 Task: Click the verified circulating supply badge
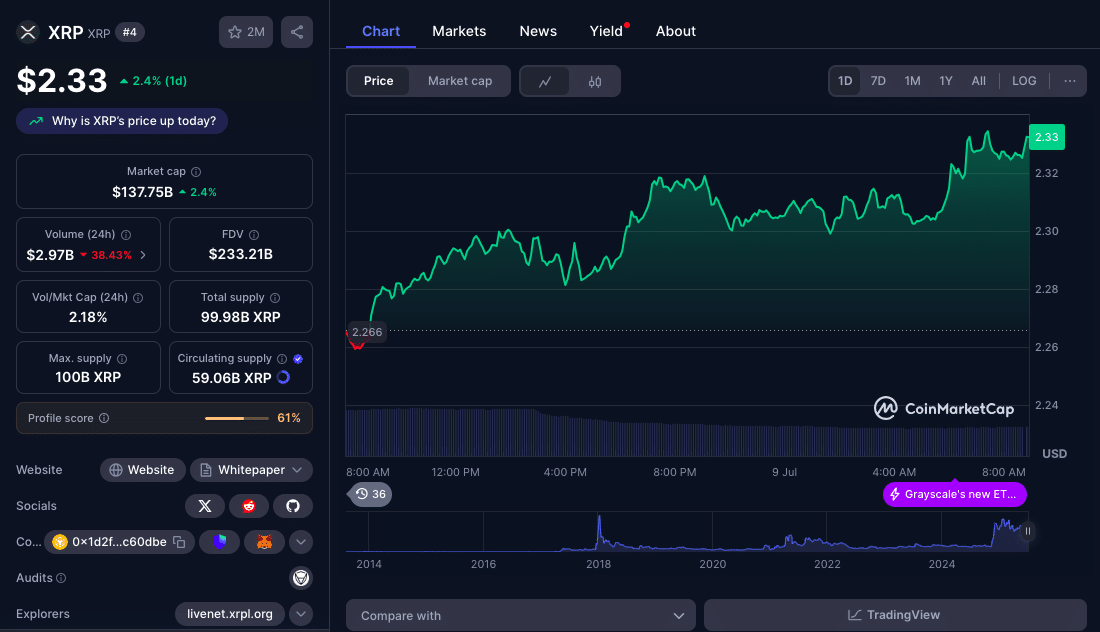[298, 359]
